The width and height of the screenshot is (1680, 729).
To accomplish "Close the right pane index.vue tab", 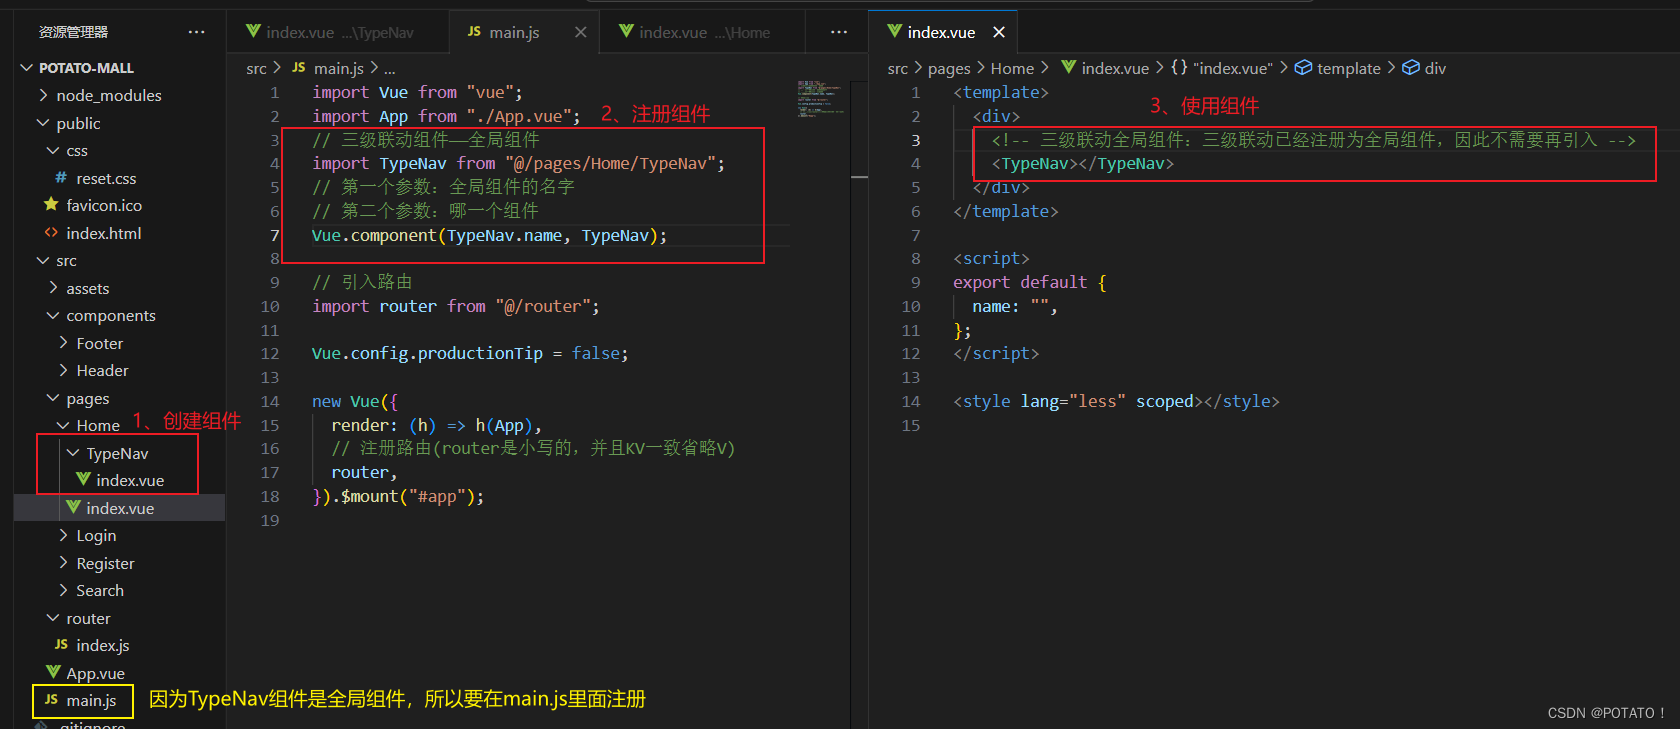I will [x=998, y=32].
